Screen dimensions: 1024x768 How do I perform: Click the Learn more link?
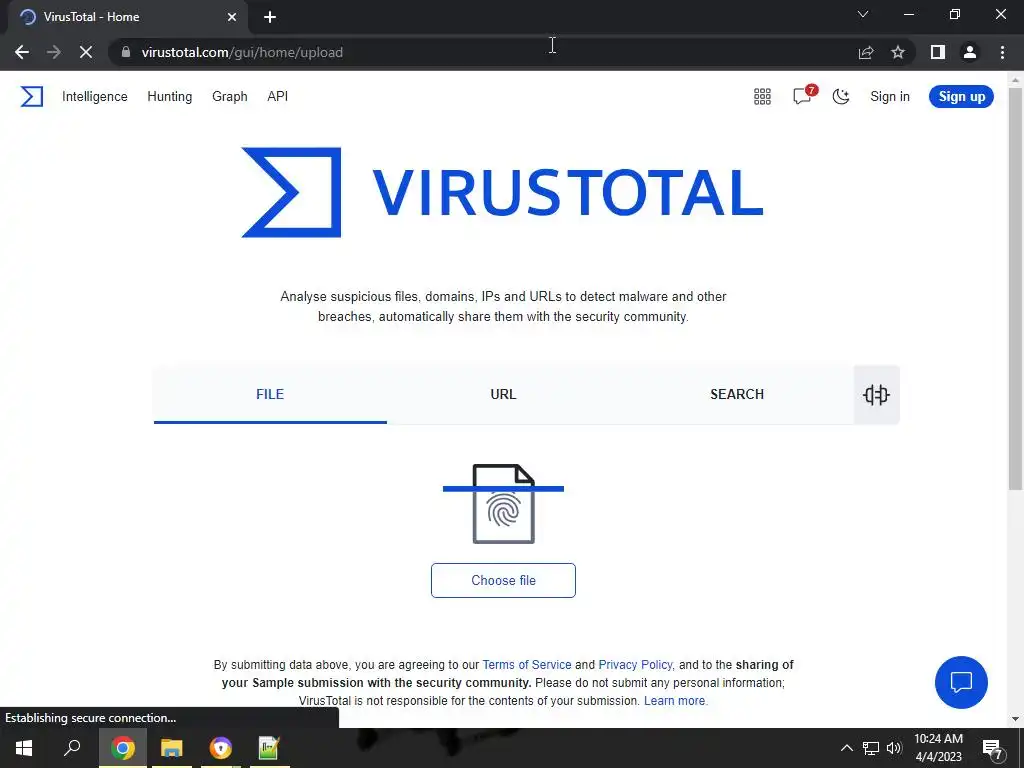click(675, 701)
